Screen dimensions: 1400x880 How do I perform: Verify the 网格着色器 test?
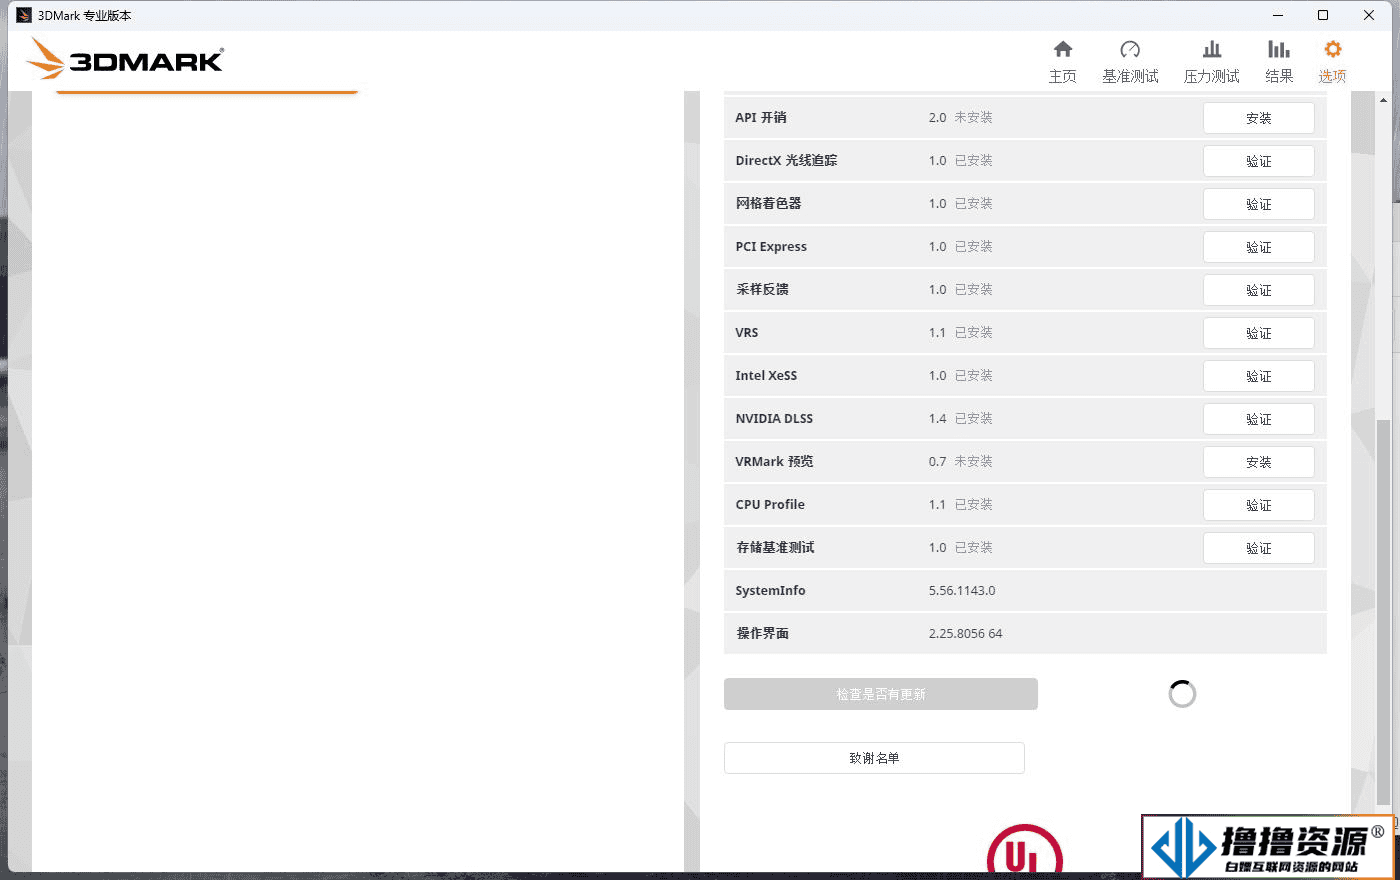tap(1258, 204)
